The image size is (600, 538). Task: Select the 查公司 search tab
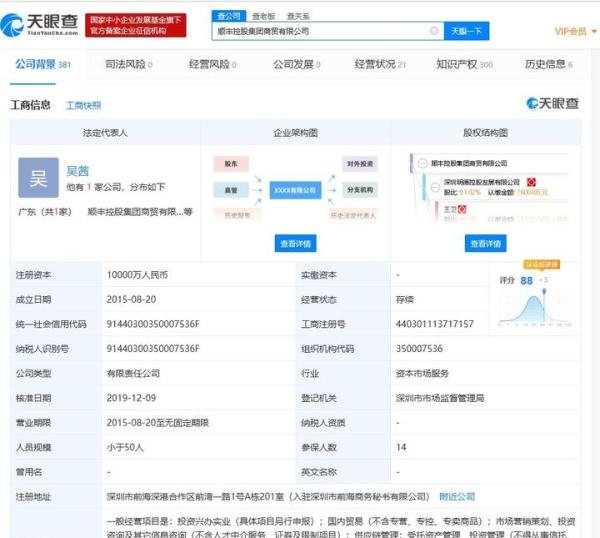tap(228, 16)
